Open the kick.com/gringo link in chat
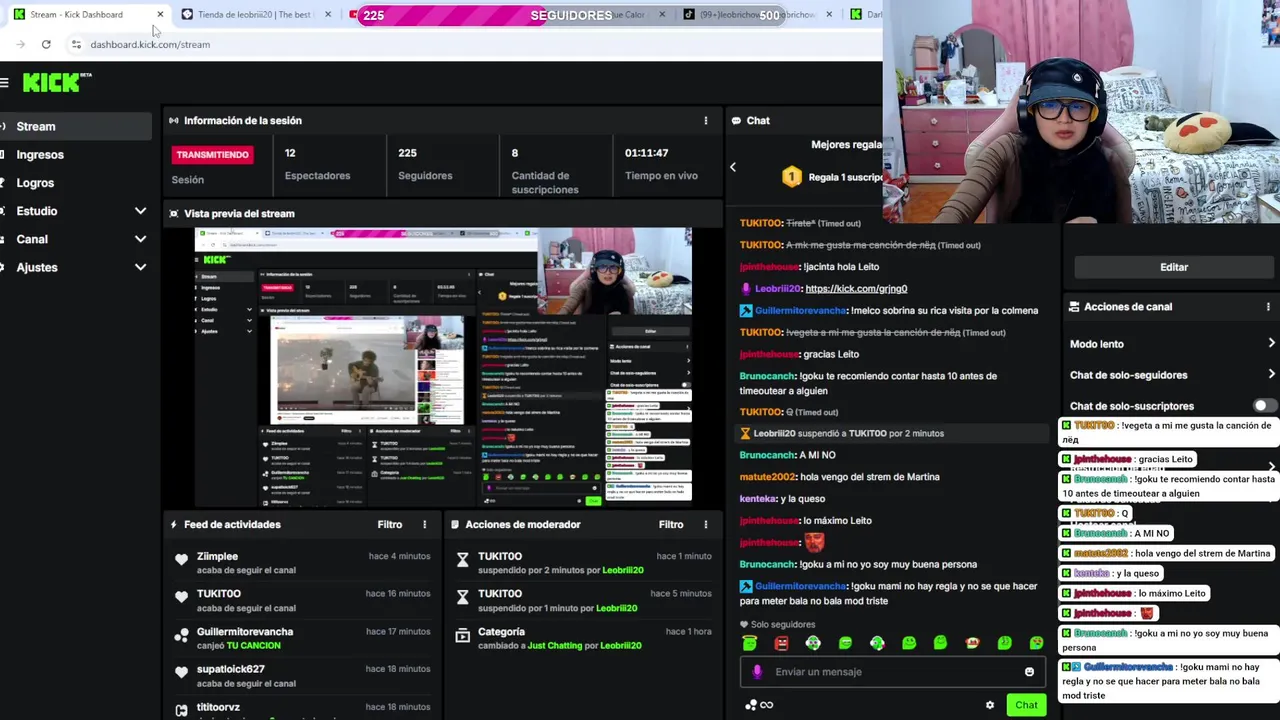 (x=856, y=289)
